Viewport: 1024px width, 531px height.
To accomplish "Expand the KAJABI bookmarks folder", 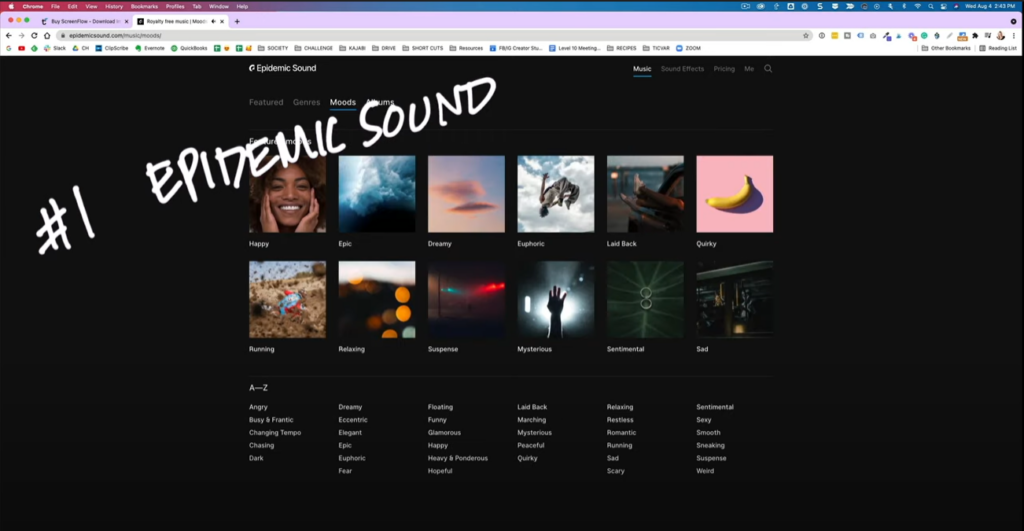I will point(352,48).
